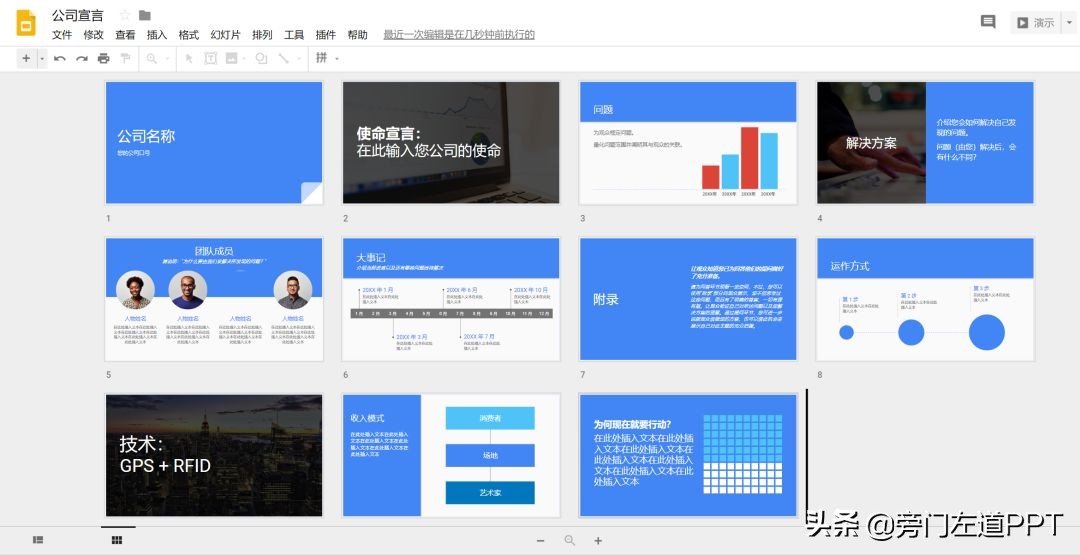Open the 插件 menu
Viewport: 1080px width, 555px height.
coord(326,34)
